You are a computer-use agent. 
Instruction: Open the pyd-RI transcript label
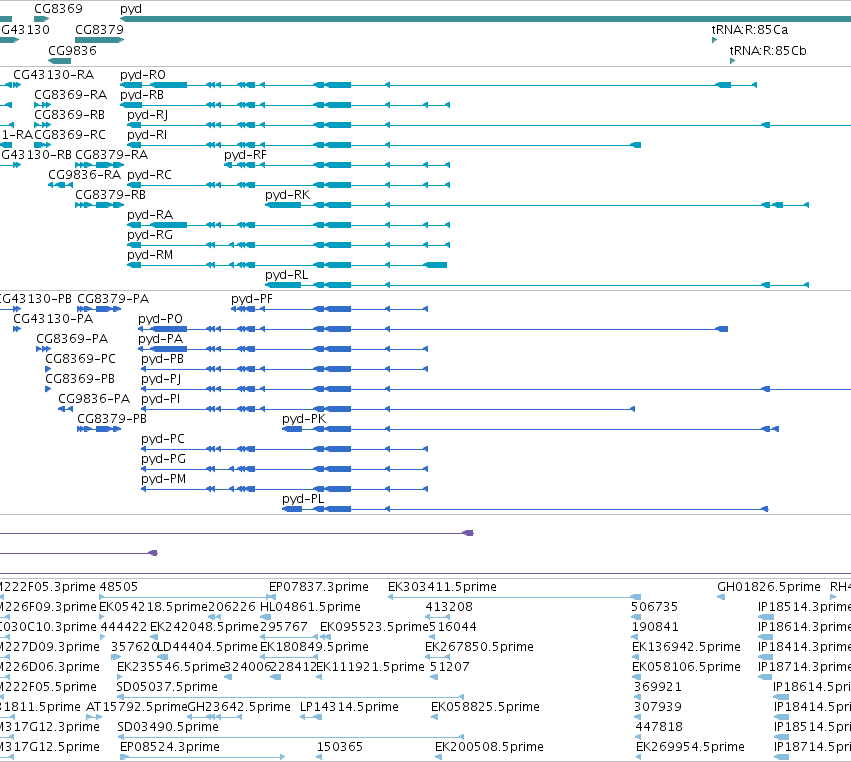point(147,135)
